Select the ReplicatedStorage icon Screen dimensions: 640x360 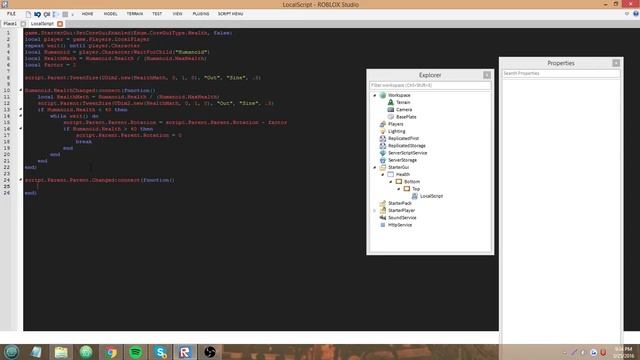[382, 146]
